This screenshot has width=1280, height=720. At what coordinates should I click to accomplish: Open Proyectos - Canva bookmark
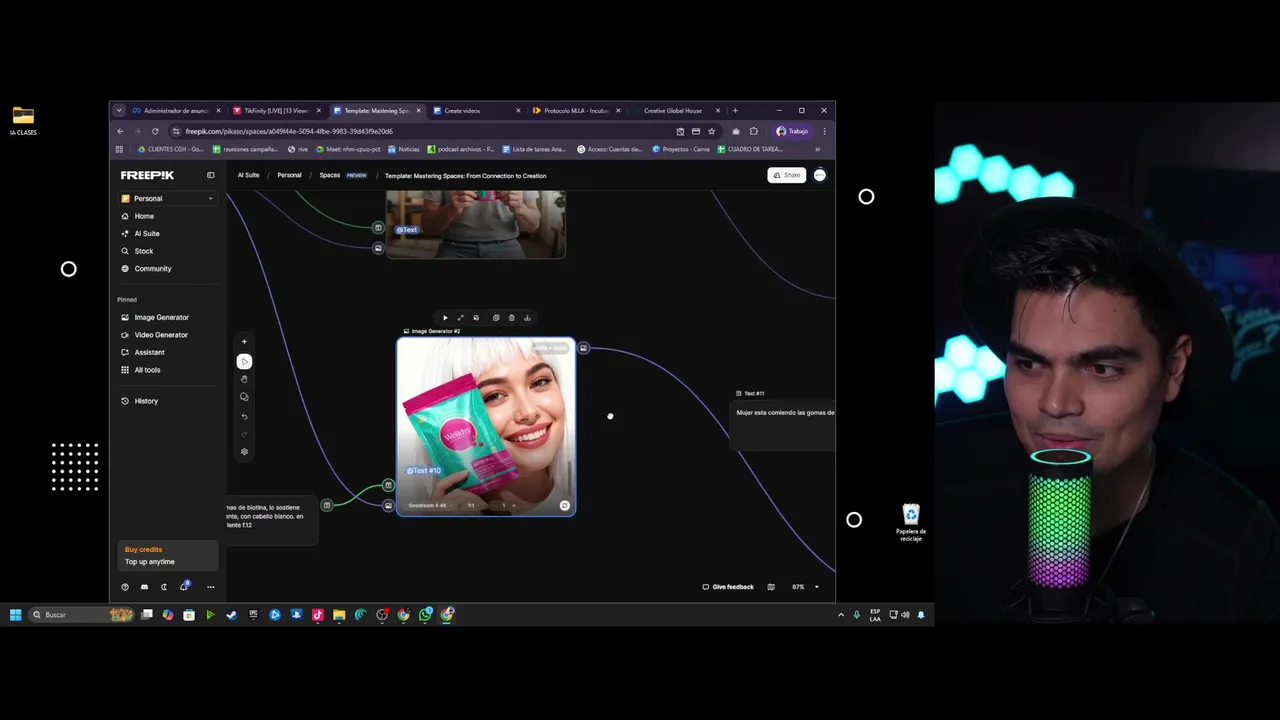point(681,149)
